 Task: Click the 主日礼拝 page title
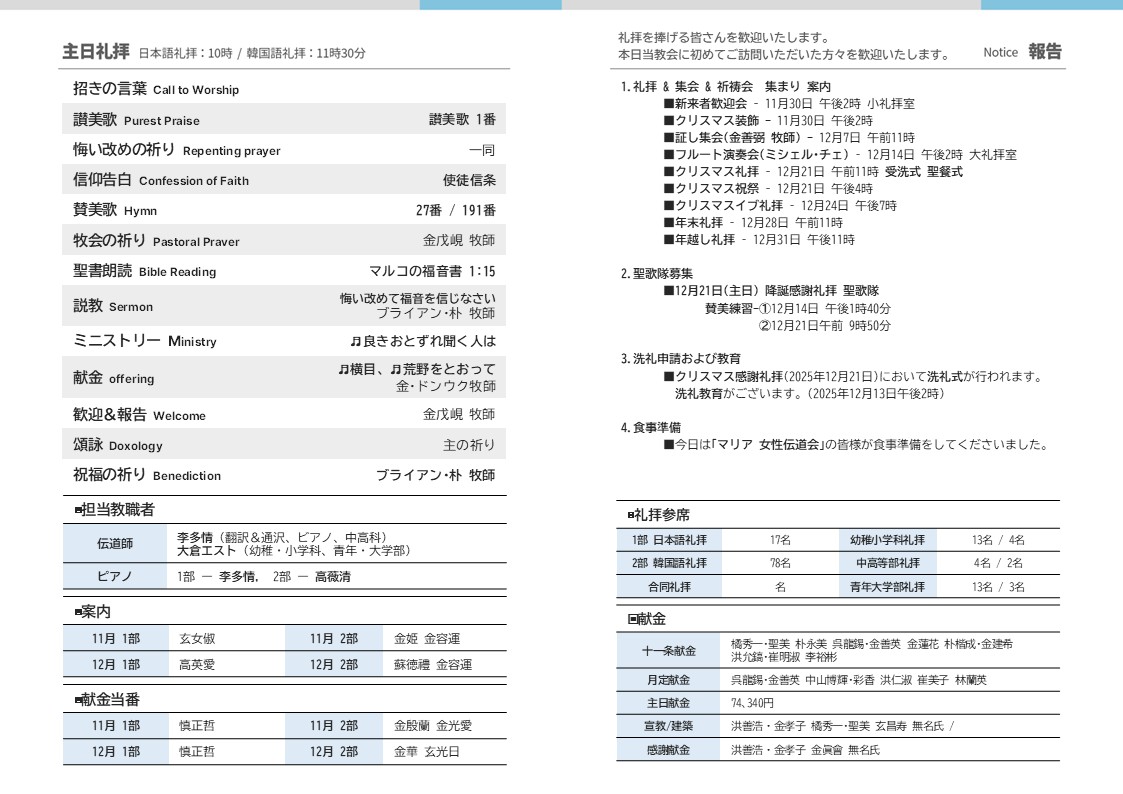point(96,51)
